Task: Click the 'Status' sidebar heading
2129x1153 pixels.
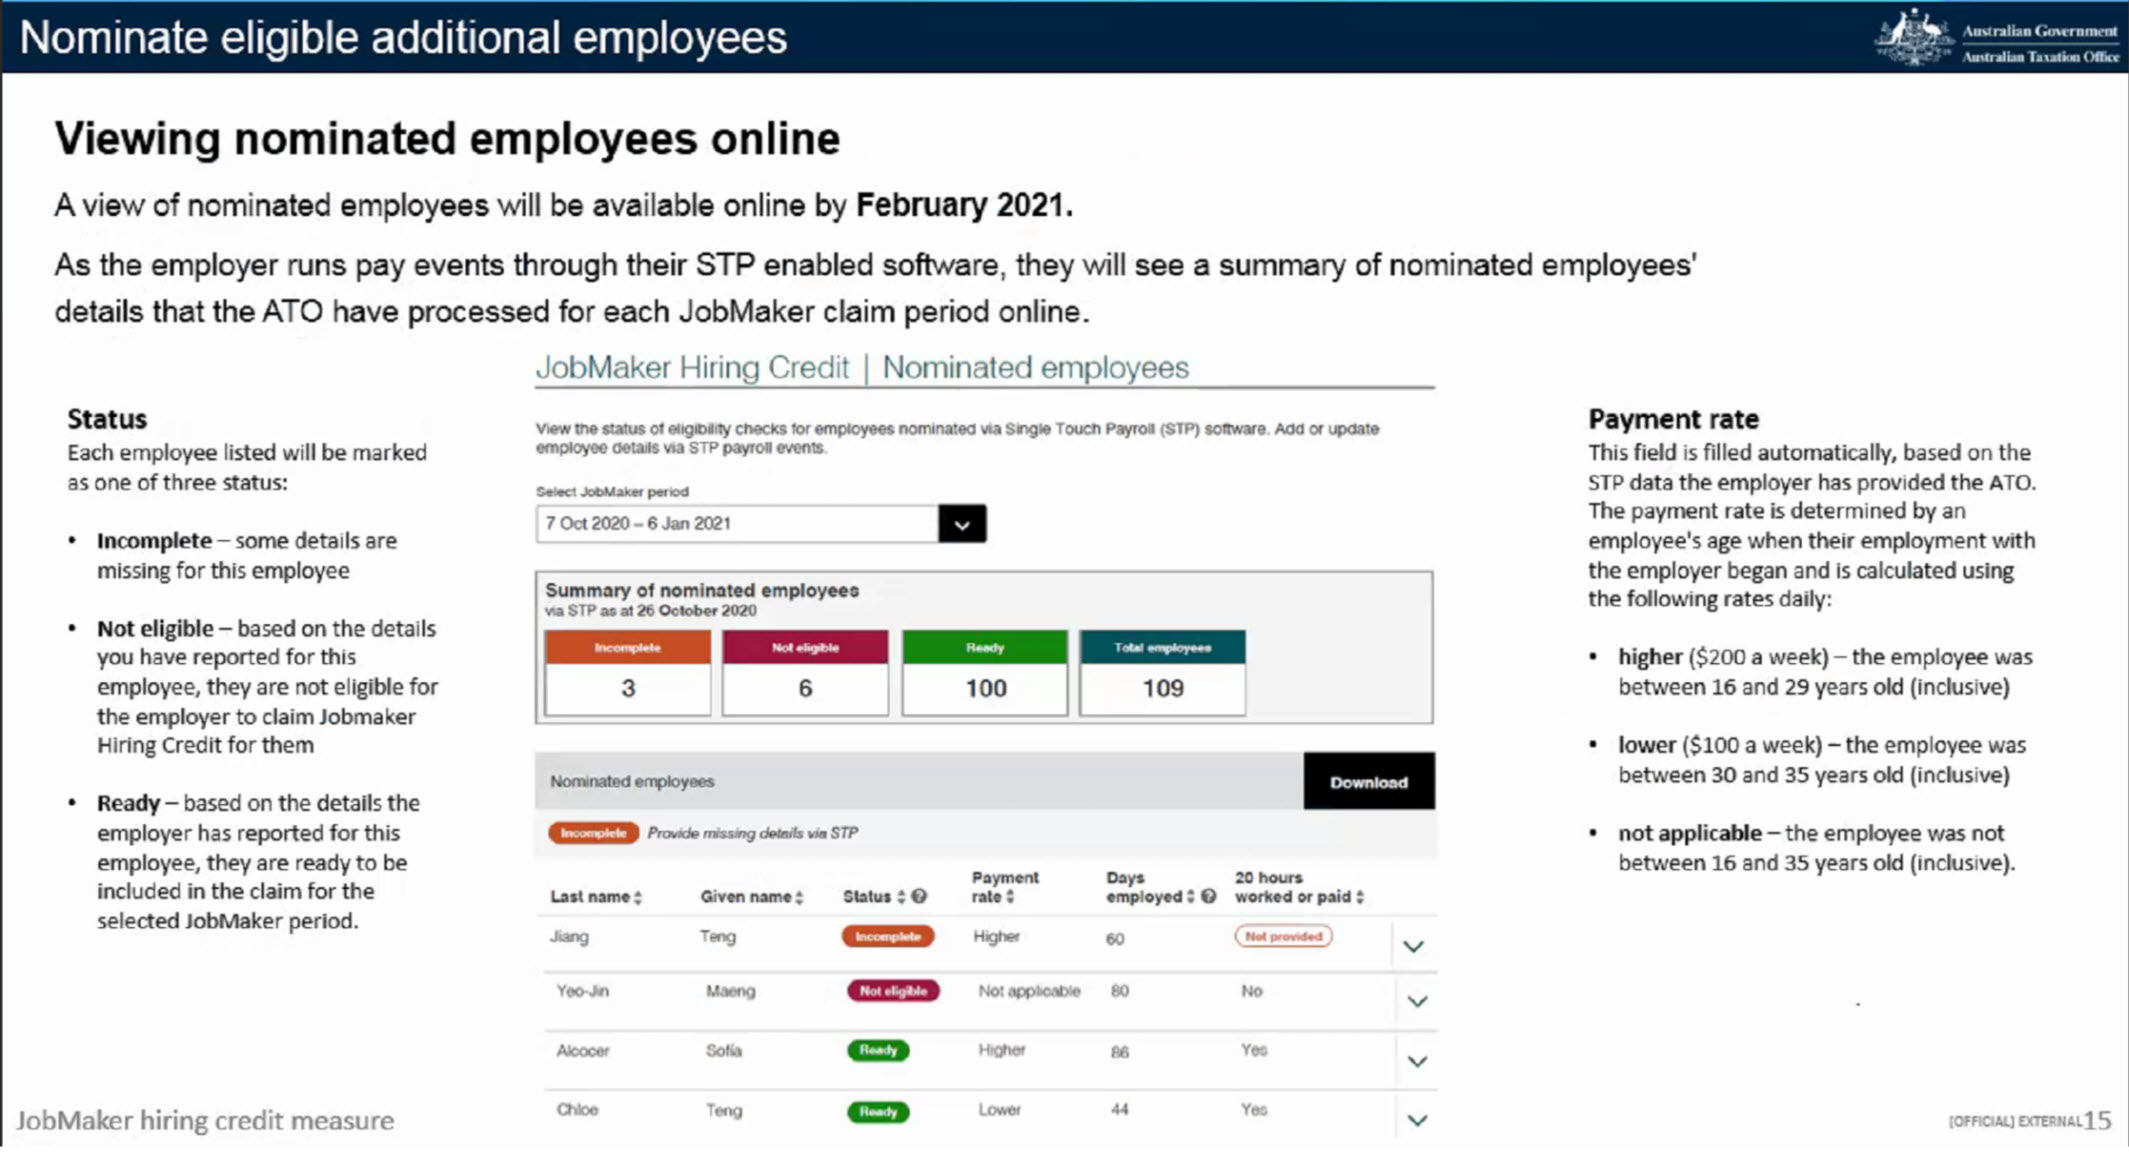Action: point(106,419)
